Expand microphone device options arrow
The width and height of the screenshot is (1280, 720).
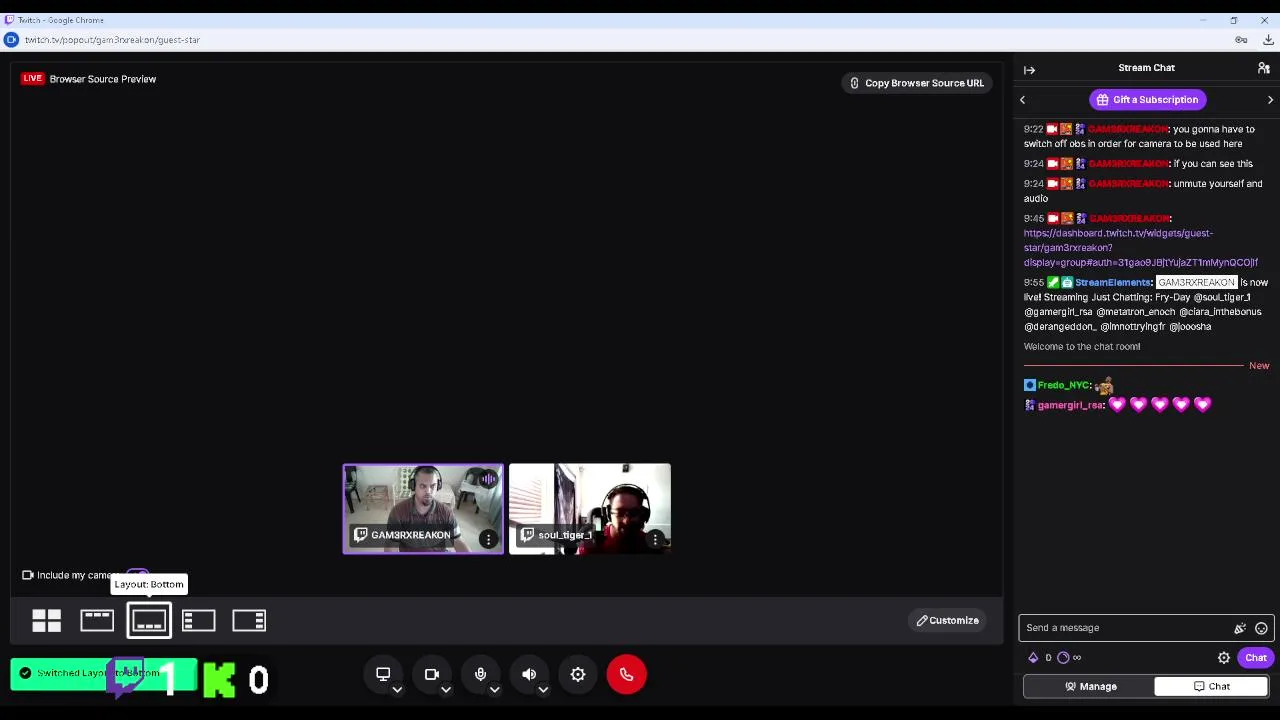click(x=494, y=689)
